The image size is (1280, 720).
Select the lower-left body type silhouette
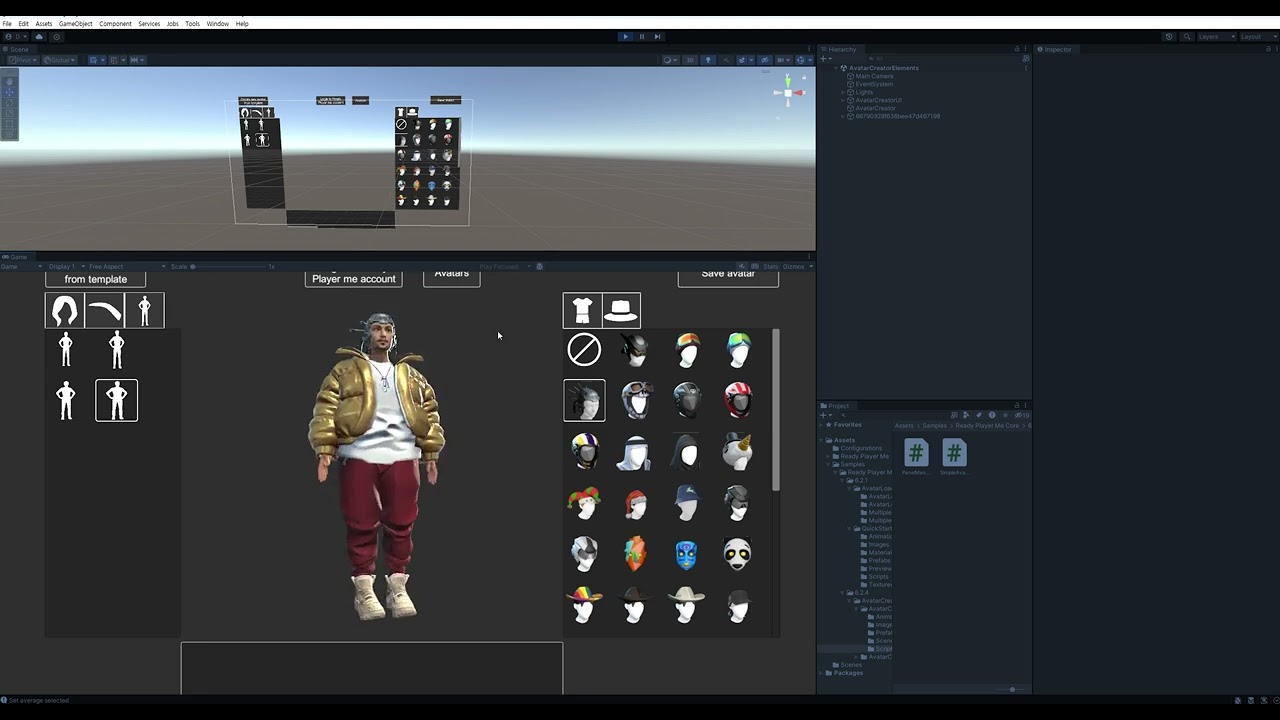click(x=66, y=400)
